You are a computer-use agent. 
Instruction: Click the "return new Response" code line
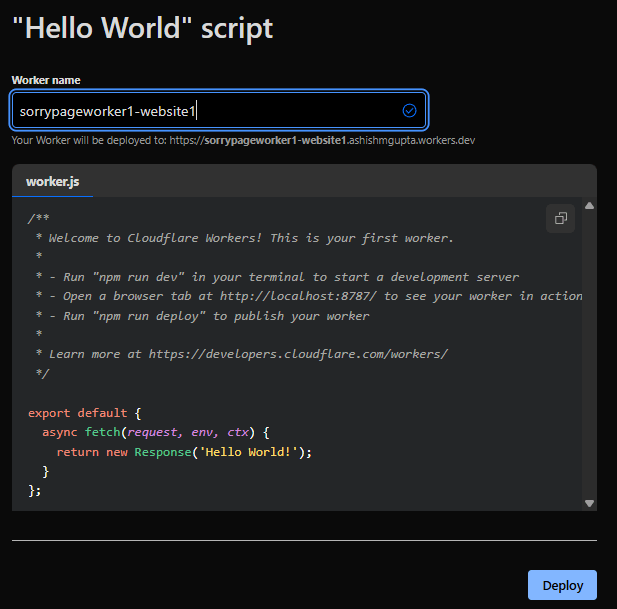tap(184, 452)
